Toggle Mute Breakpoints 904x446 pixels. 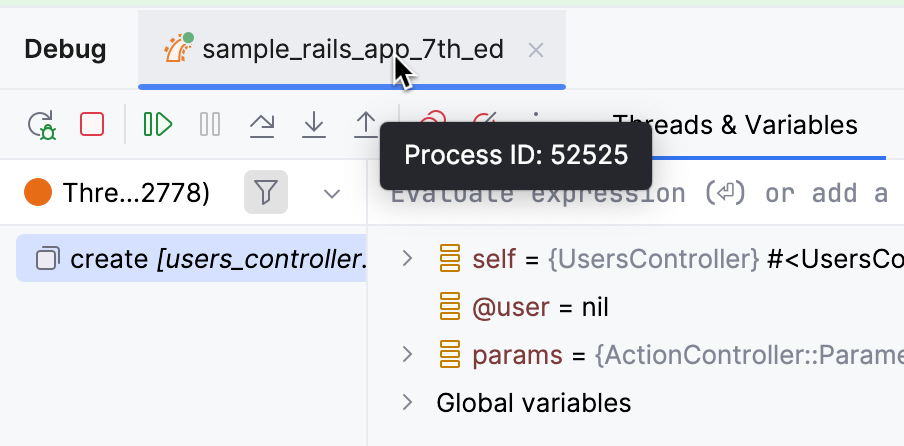click(x=485, y=120)
